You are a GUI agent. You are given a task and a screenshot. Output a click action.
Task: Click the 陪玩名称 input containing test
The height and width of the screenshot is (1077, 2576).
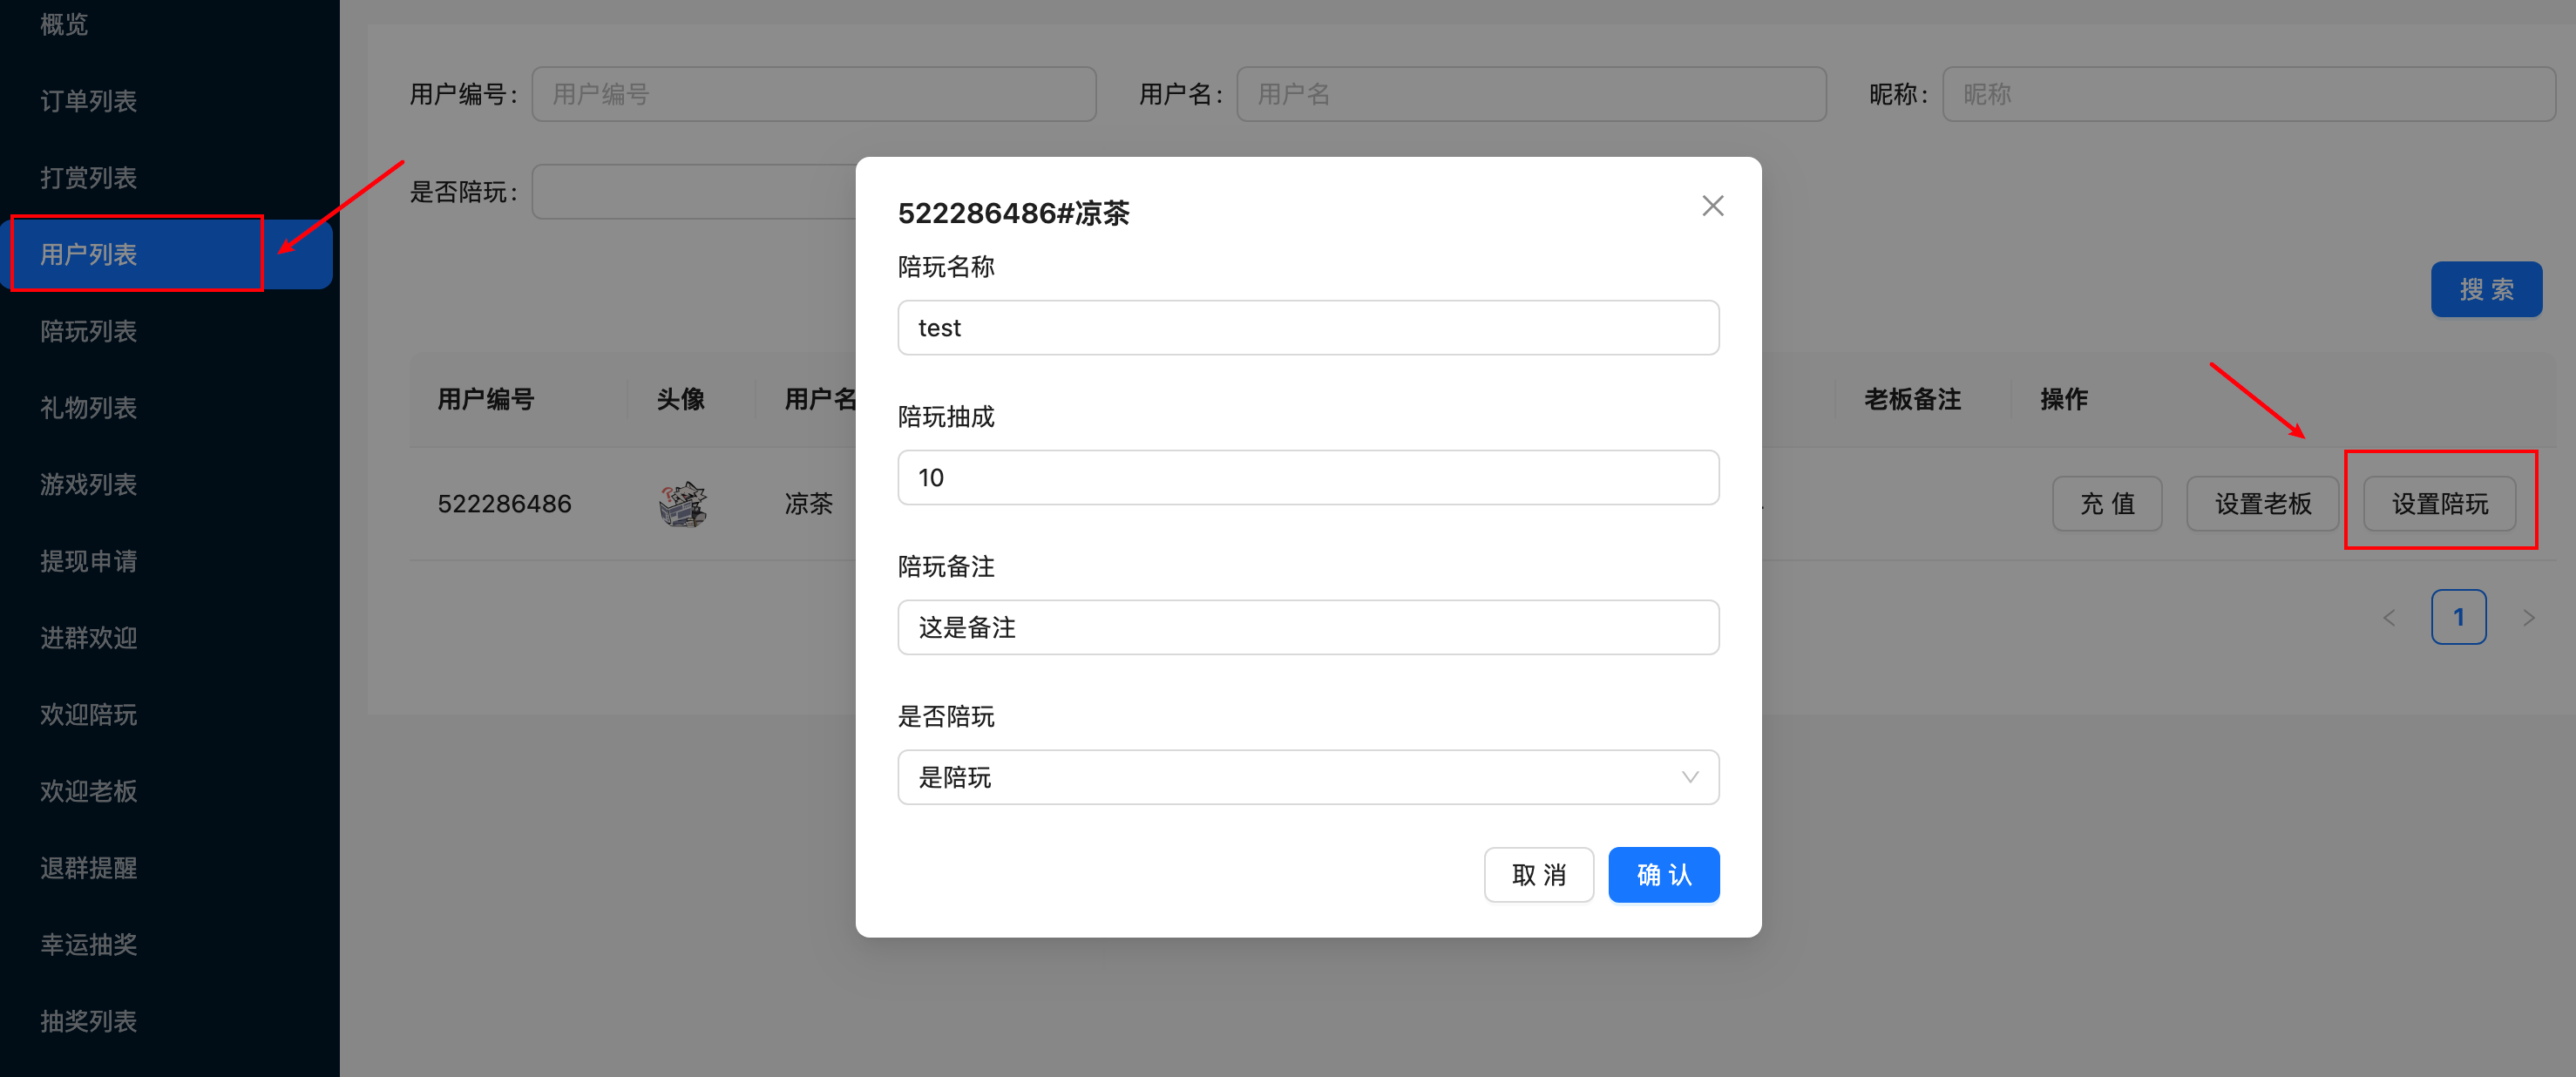click(1308, 327)
